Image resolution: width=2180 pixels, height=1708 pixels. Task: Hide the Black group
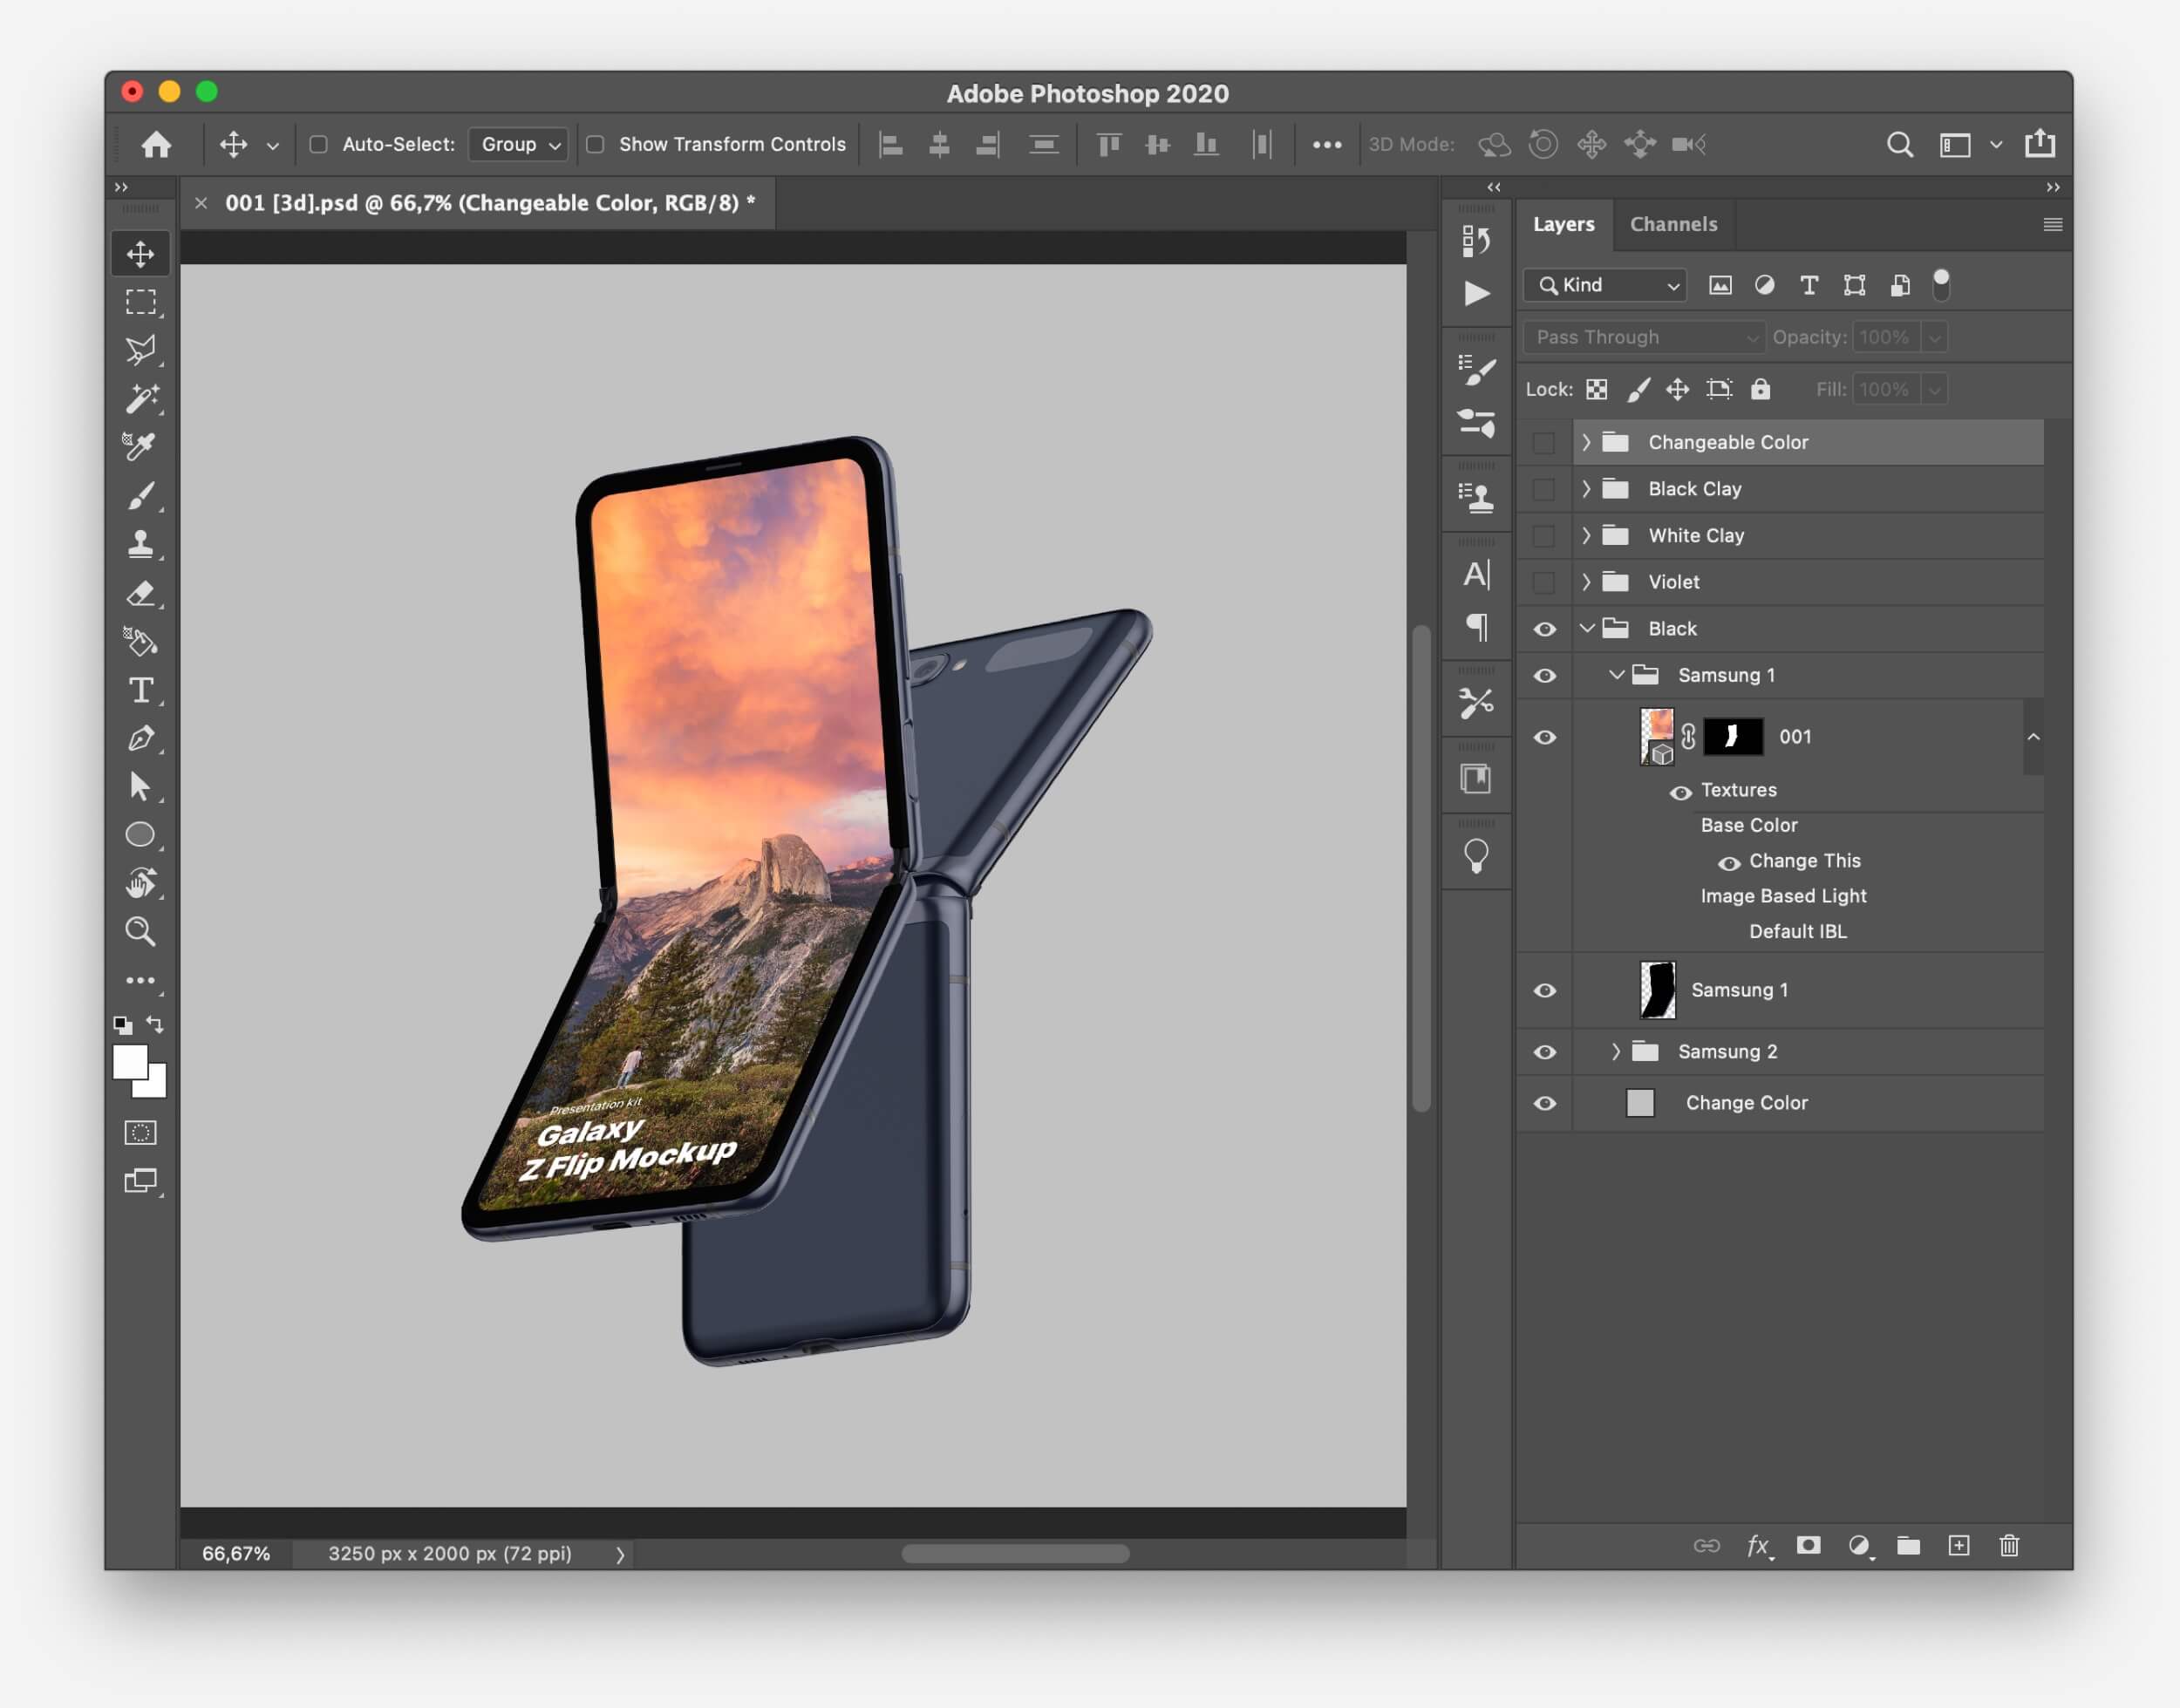pos(1544,629)
